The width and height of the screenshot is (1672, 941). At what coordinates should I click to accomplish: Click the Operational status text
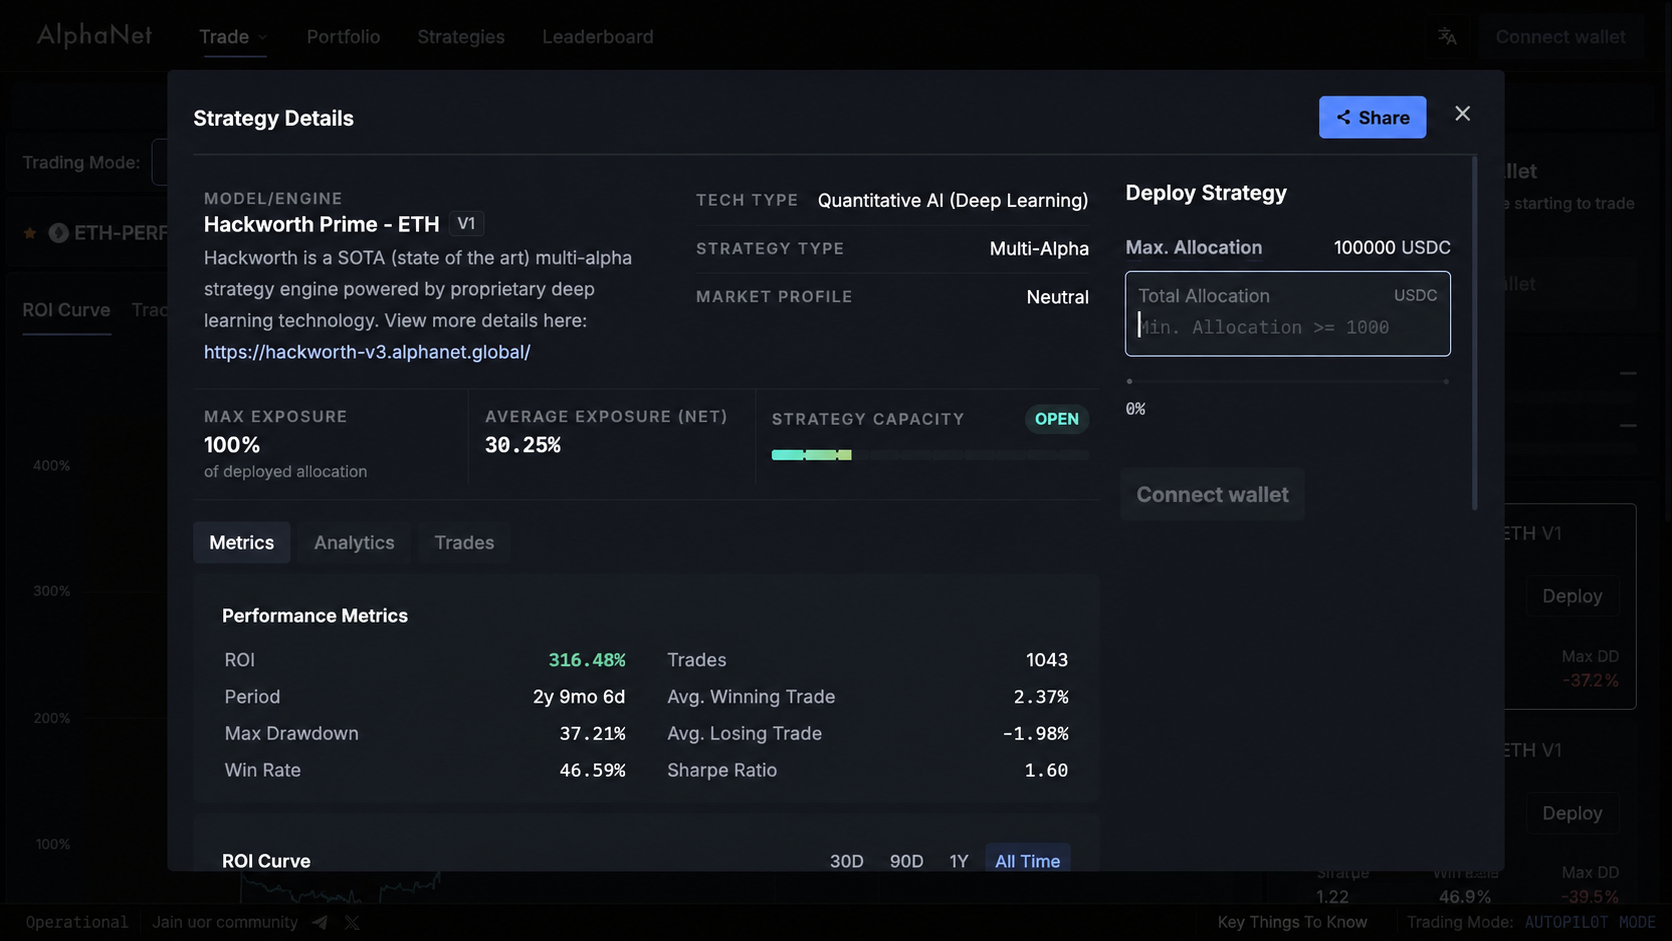(77, 922)
